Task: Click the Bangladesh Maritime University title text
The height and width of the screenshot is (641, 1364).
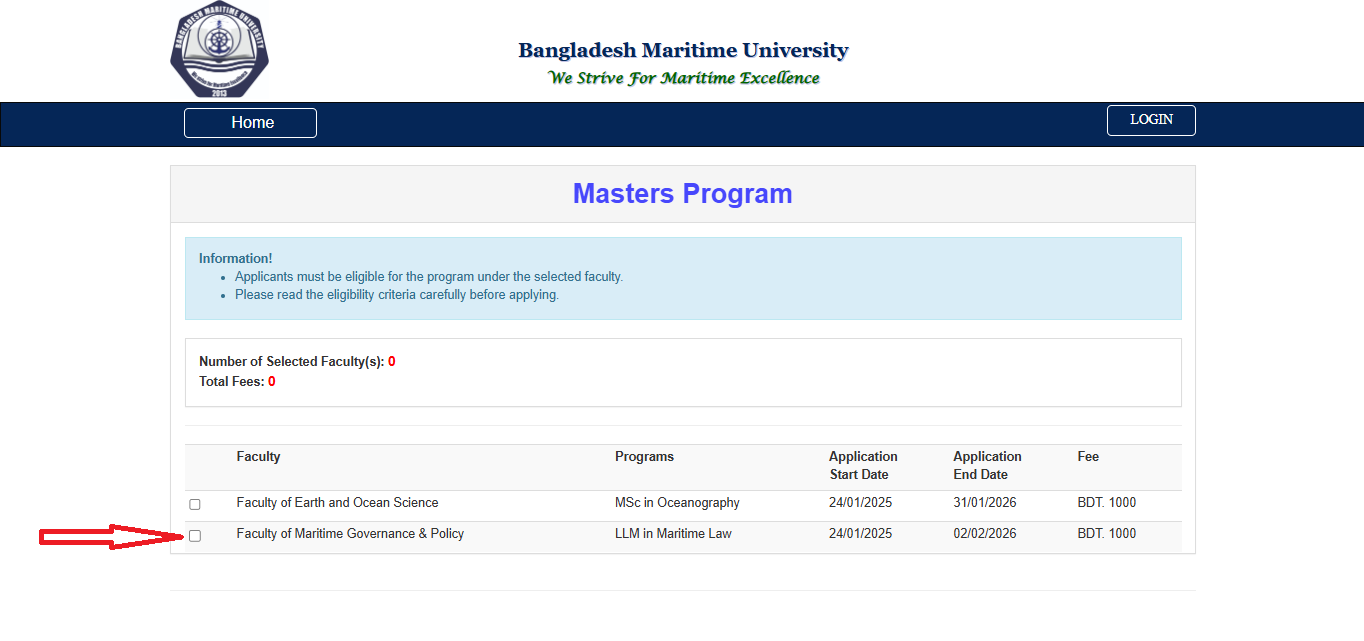Action: click(x=683, y=50)
